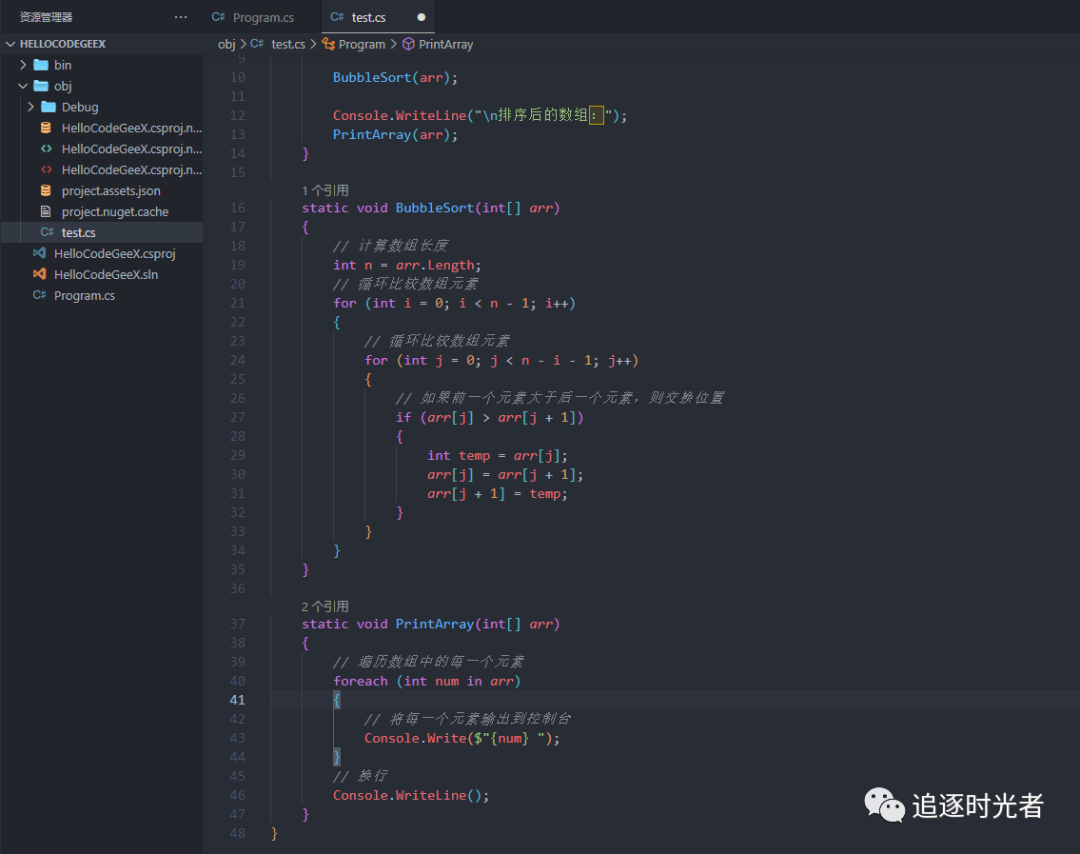This screenshot has width=1080, height=854.
Task: Click Console.WriteLine call on line 46
Action: 411,795
